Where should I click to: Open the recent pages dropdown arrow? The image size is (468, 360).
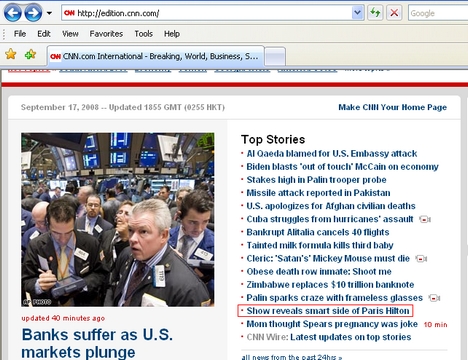pyautogui.click(x=49, y=13)
